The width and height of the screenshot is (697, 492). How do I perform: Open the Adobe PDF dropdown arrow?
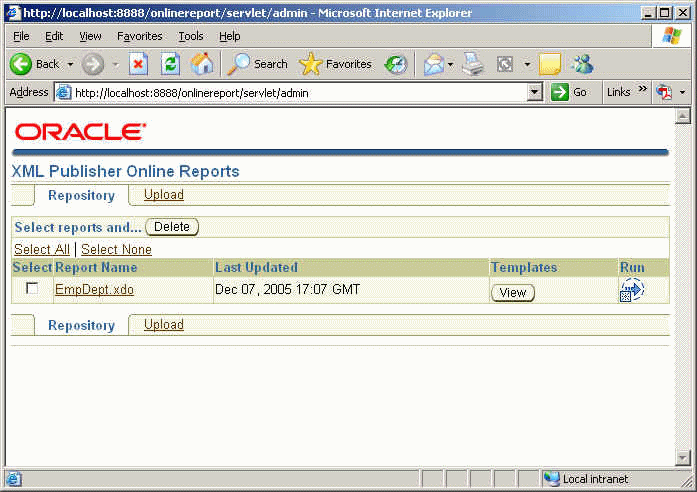pos(682,92)
